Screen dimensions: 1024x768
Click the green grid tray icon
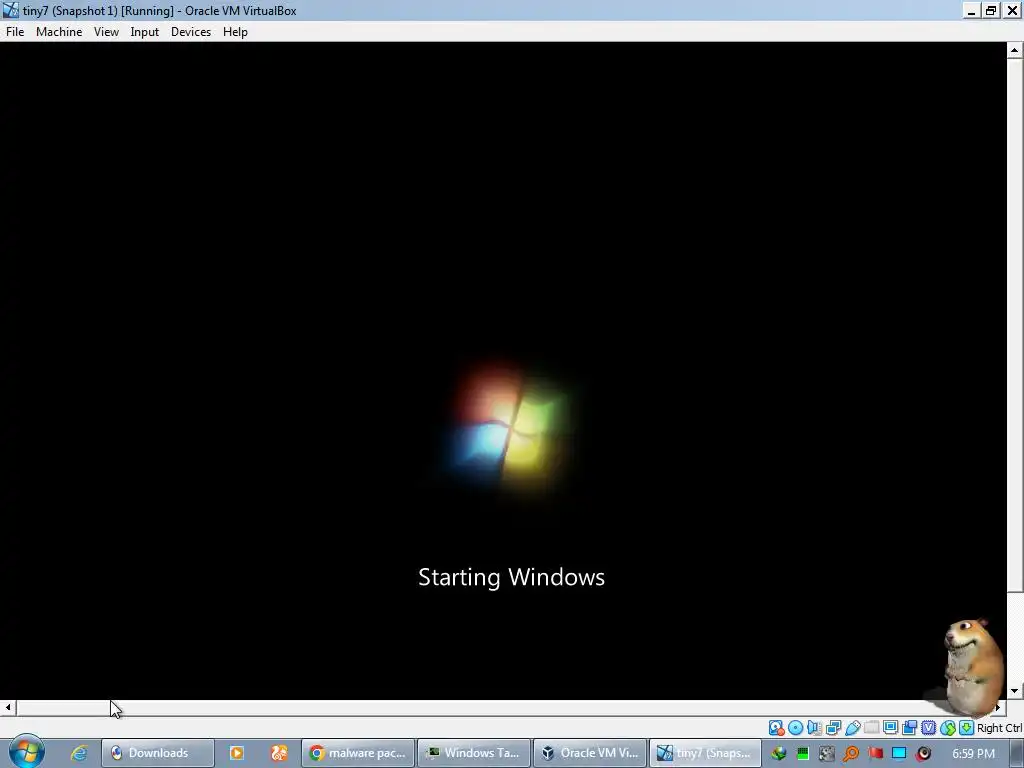pyautogui.click(x=803, y=754)
